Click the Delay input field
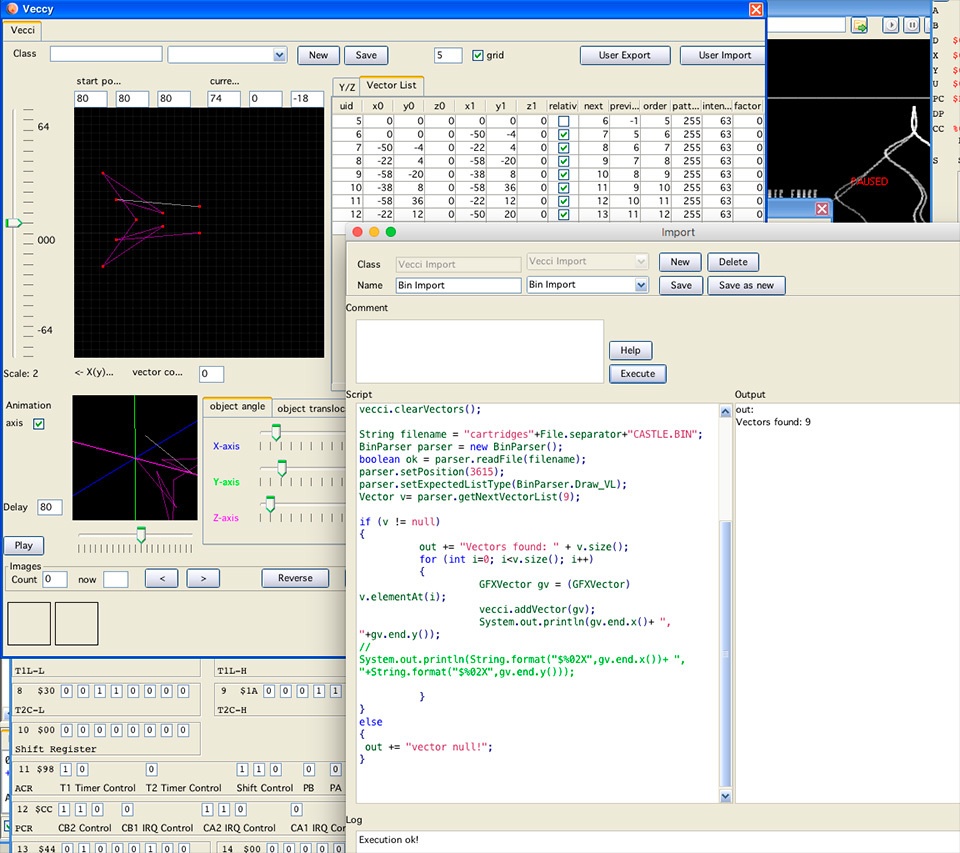960x853 pixels. point(50,508)
